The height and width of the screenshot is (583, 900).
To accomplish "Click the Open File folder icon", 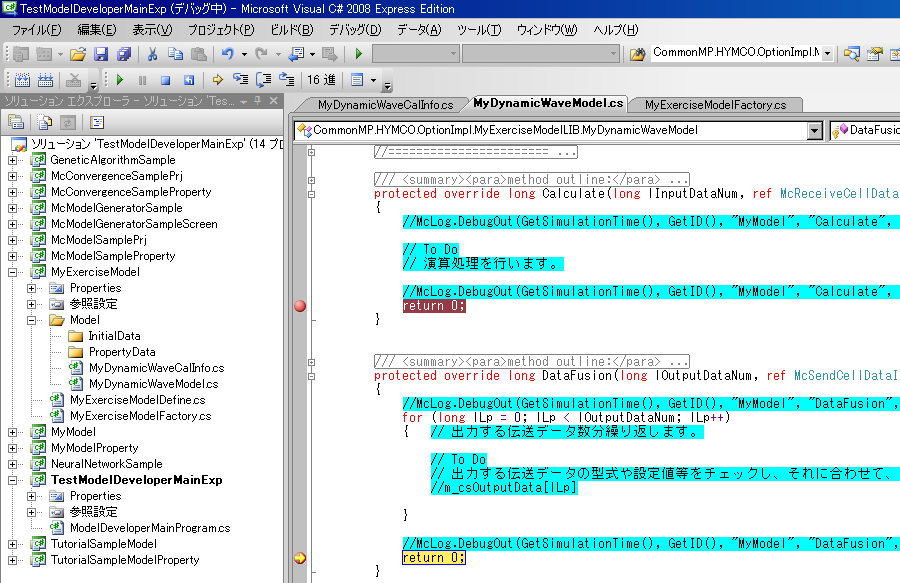I will 77,54.
